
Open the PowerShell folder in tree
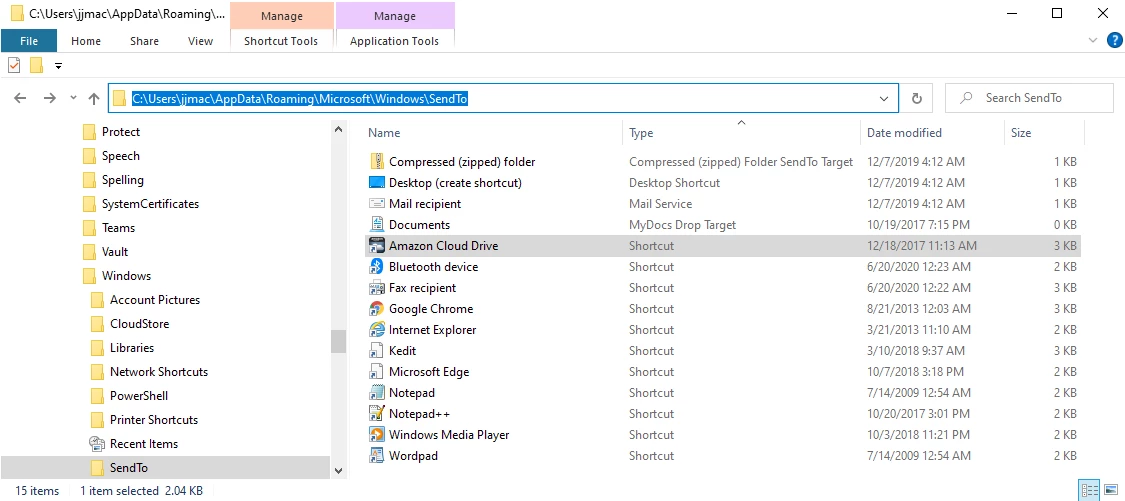(138, 395)
